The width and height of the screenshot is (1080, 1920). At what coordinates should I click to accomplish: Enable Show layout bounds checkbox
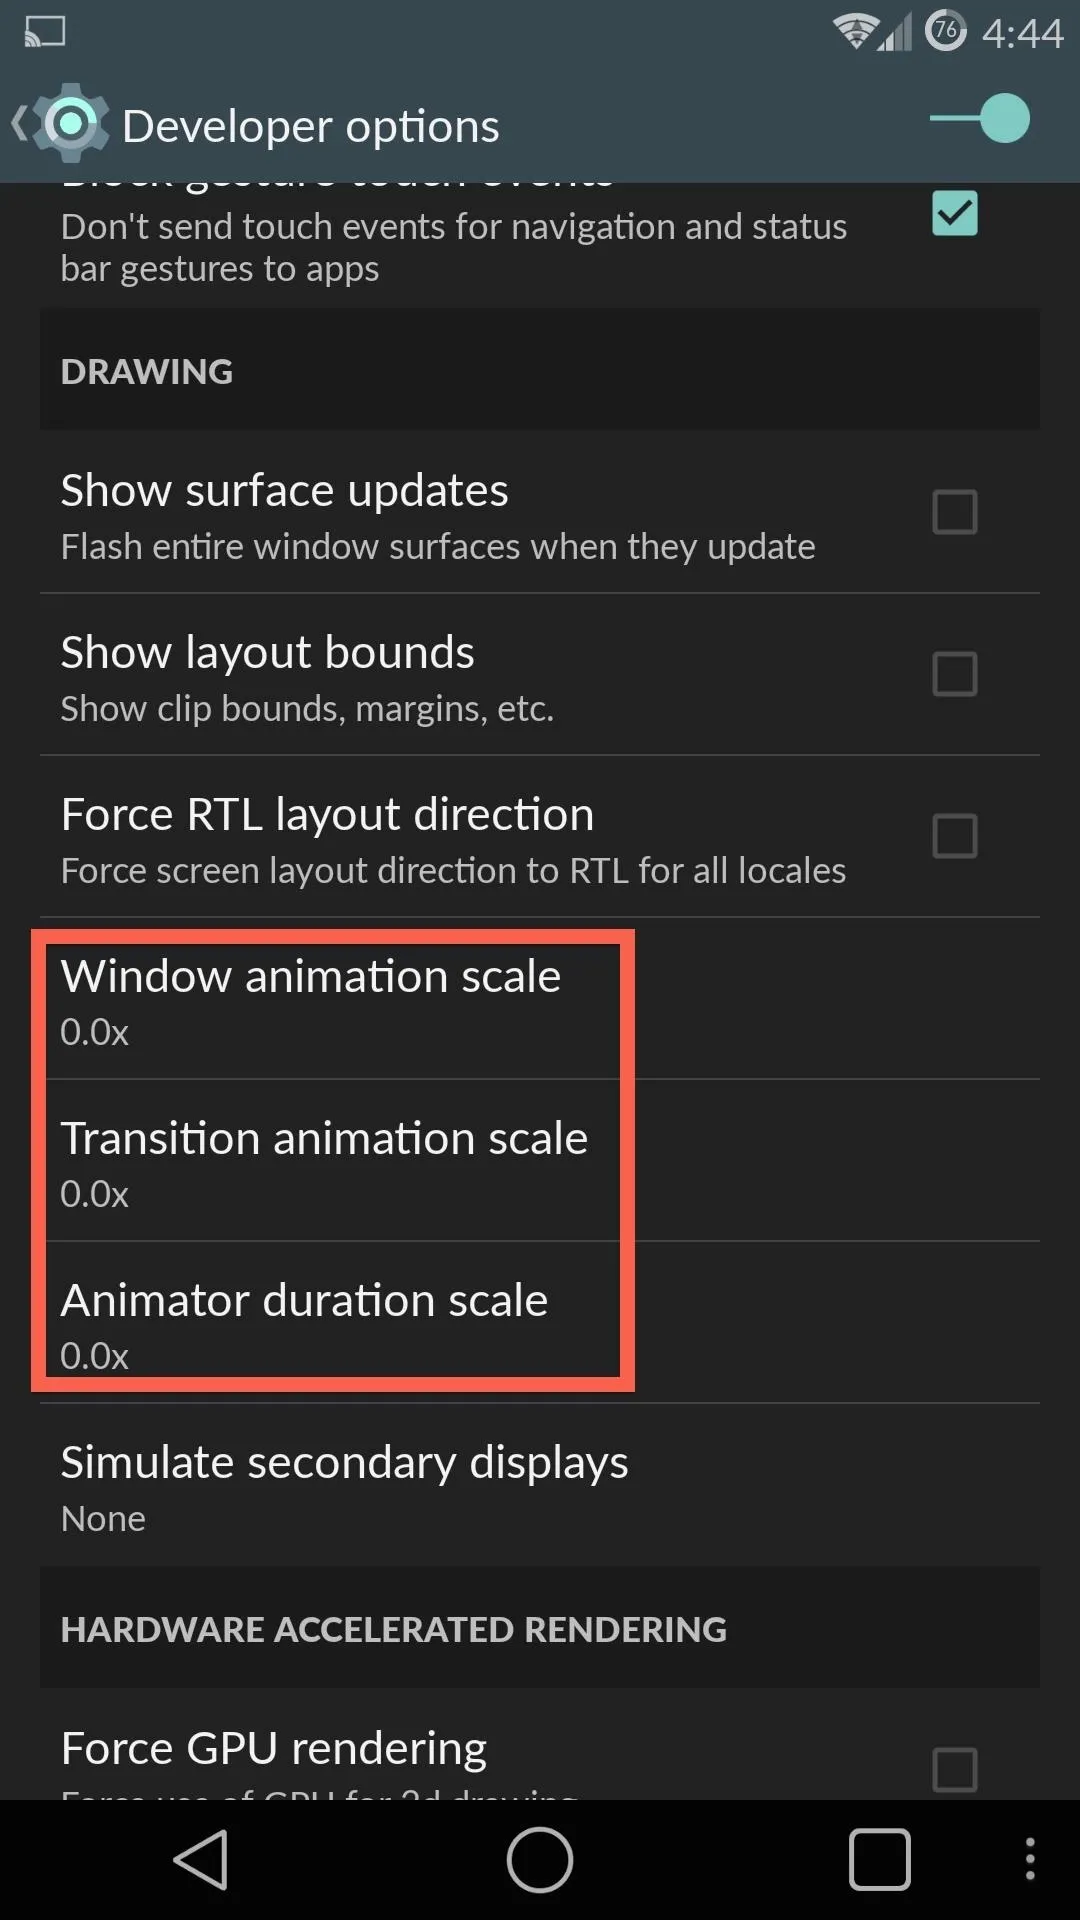(955, 674)
